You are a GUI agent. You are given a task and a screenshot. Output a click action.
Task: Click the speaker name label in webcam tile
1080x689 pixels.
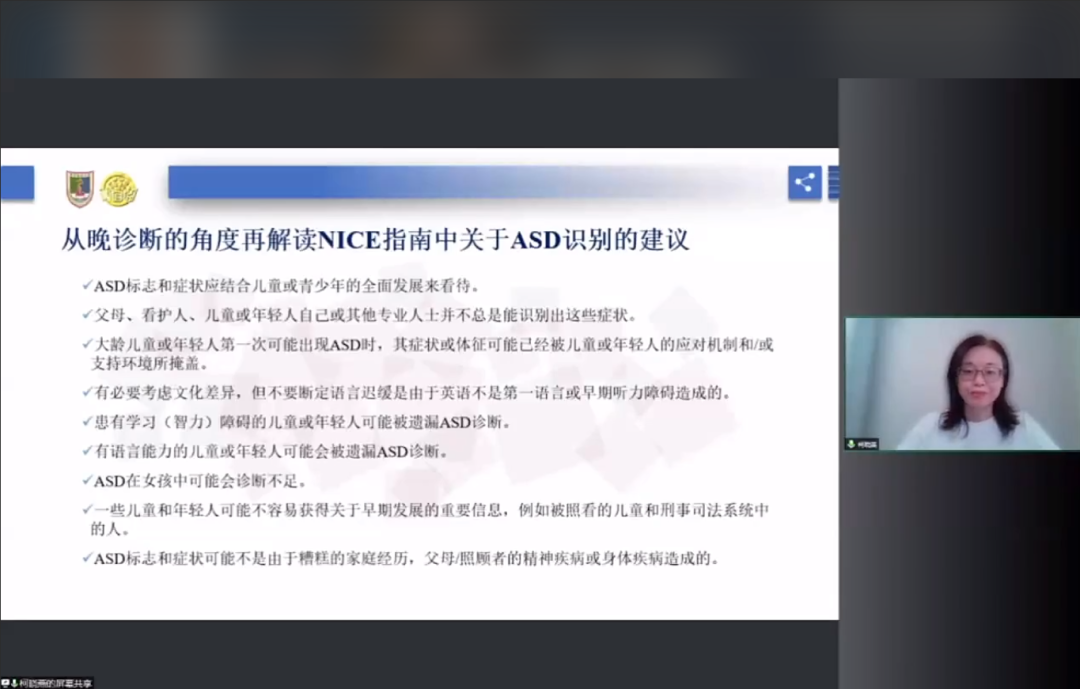click(x=867, y=443)
